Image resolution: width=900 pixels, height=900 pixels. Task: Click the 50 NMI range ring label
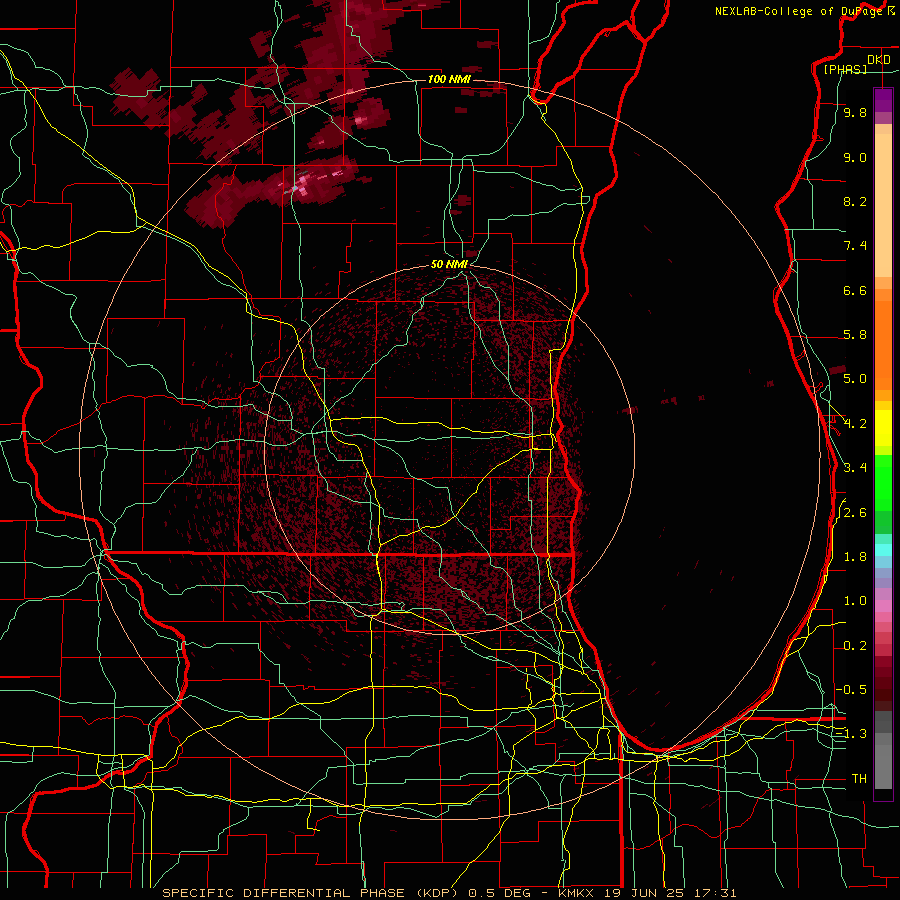(x=449, y=264)
